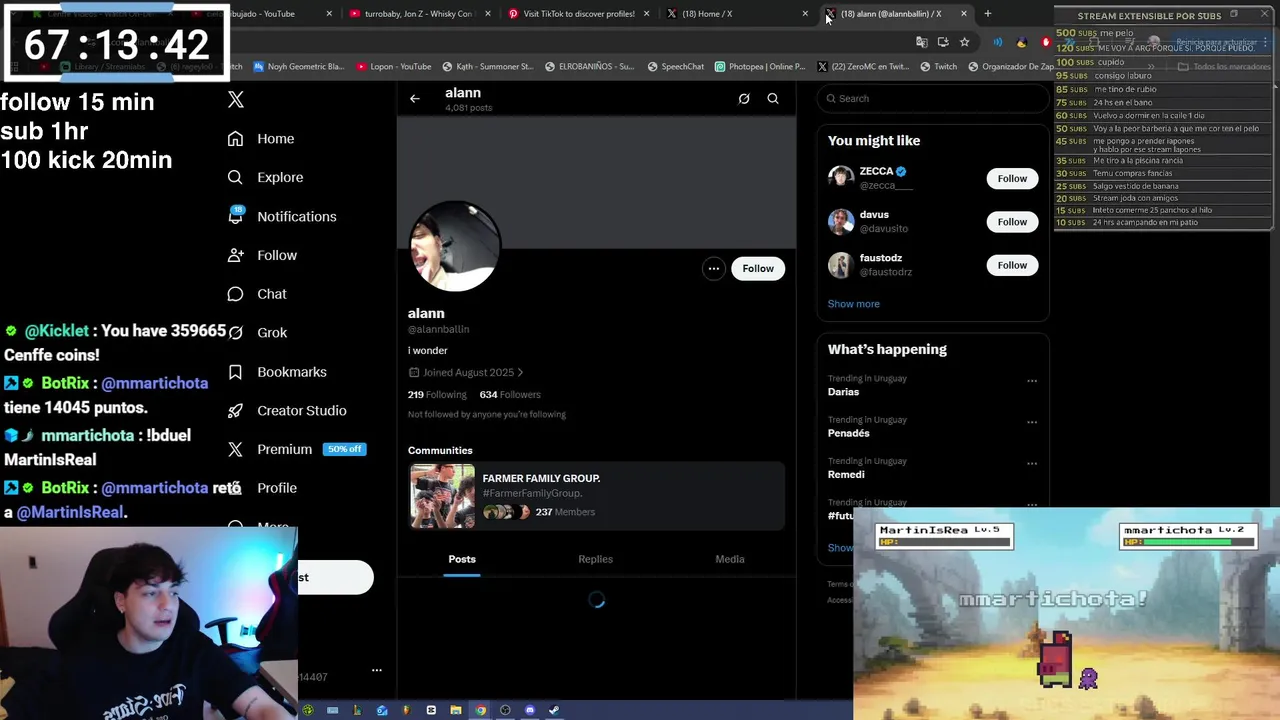This screenshot has height=720, width=1280.
Task: Open ZeroMC en Twitter bookmark
Action: [x=864, y=67]
